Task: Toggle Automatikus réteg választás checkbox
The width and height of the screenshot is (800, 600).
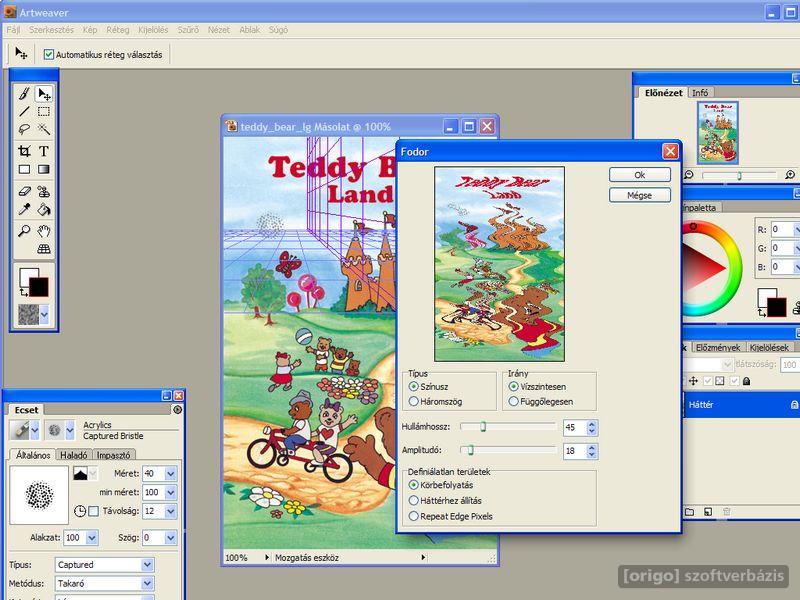Action: pos(49,54)
